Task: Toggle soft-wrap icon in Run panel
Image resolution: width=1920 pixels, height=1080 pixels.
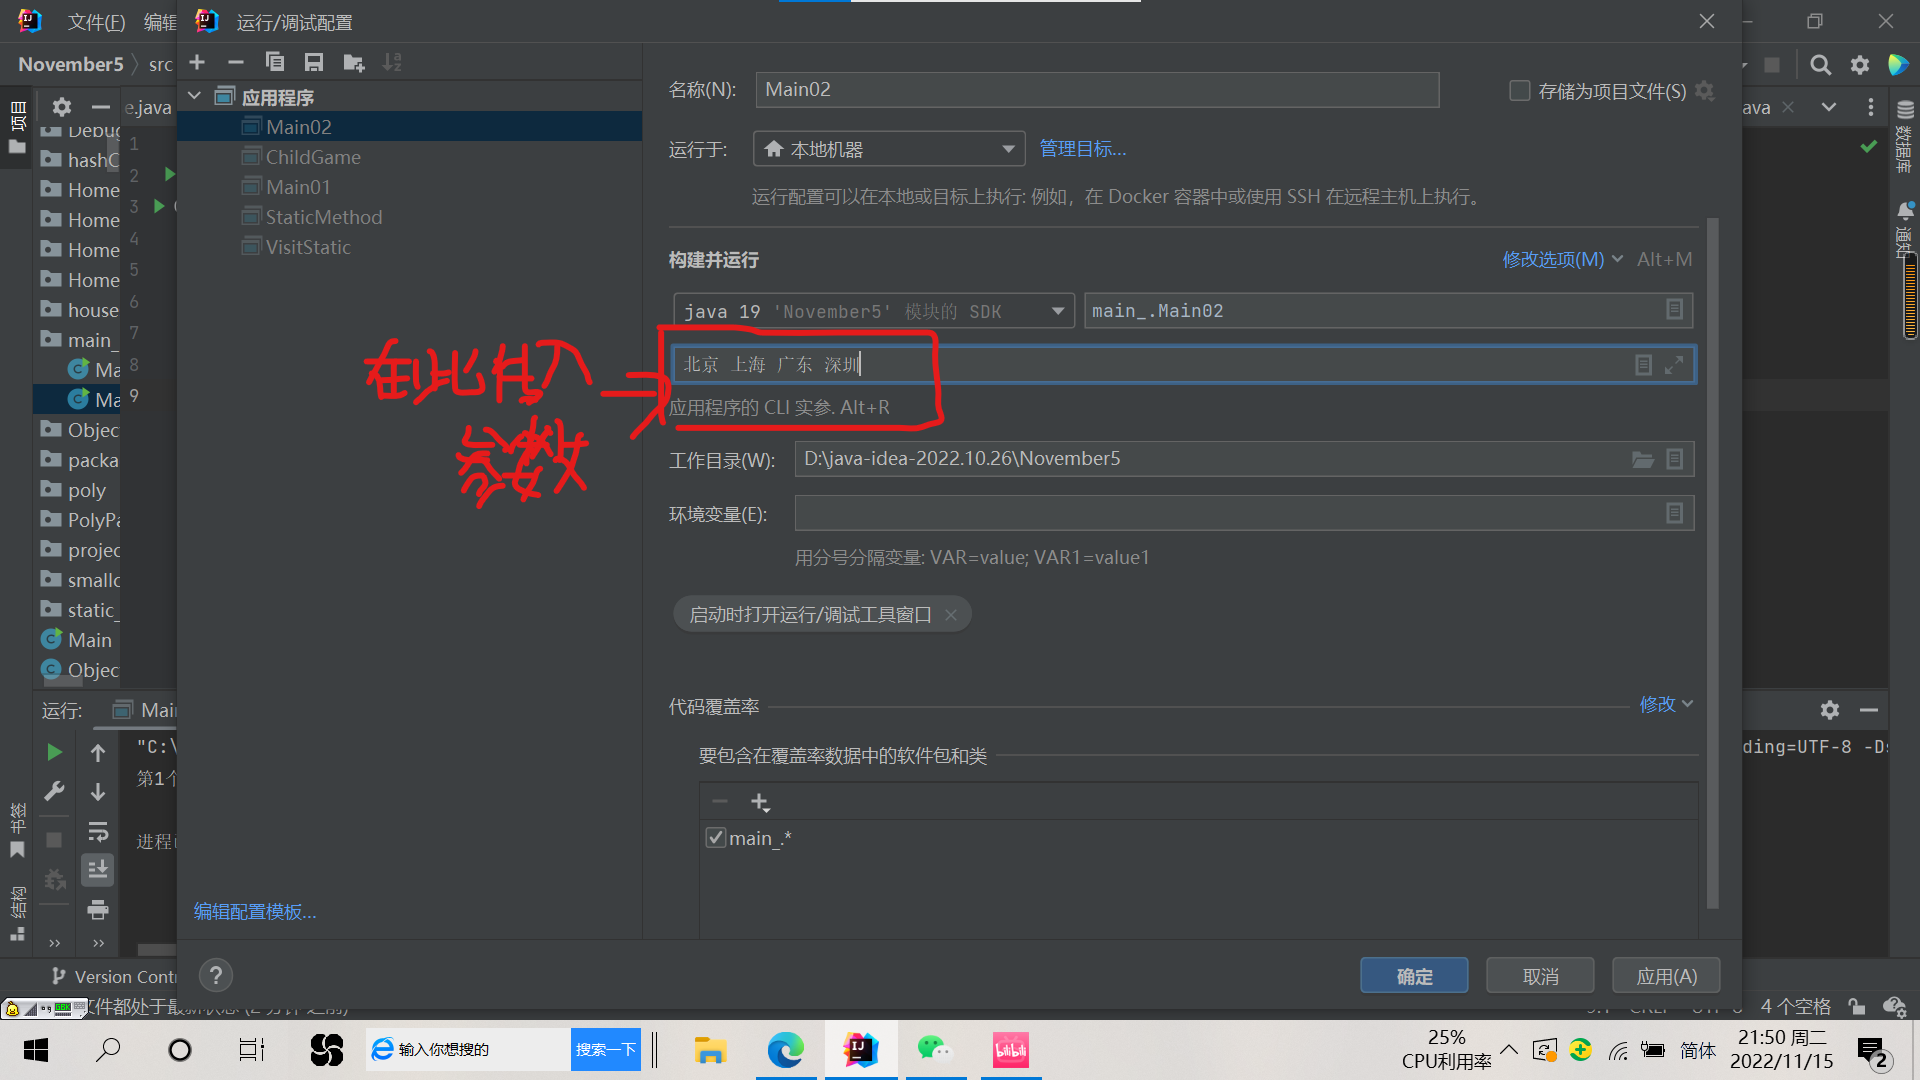Action: [x=98, y=832]
